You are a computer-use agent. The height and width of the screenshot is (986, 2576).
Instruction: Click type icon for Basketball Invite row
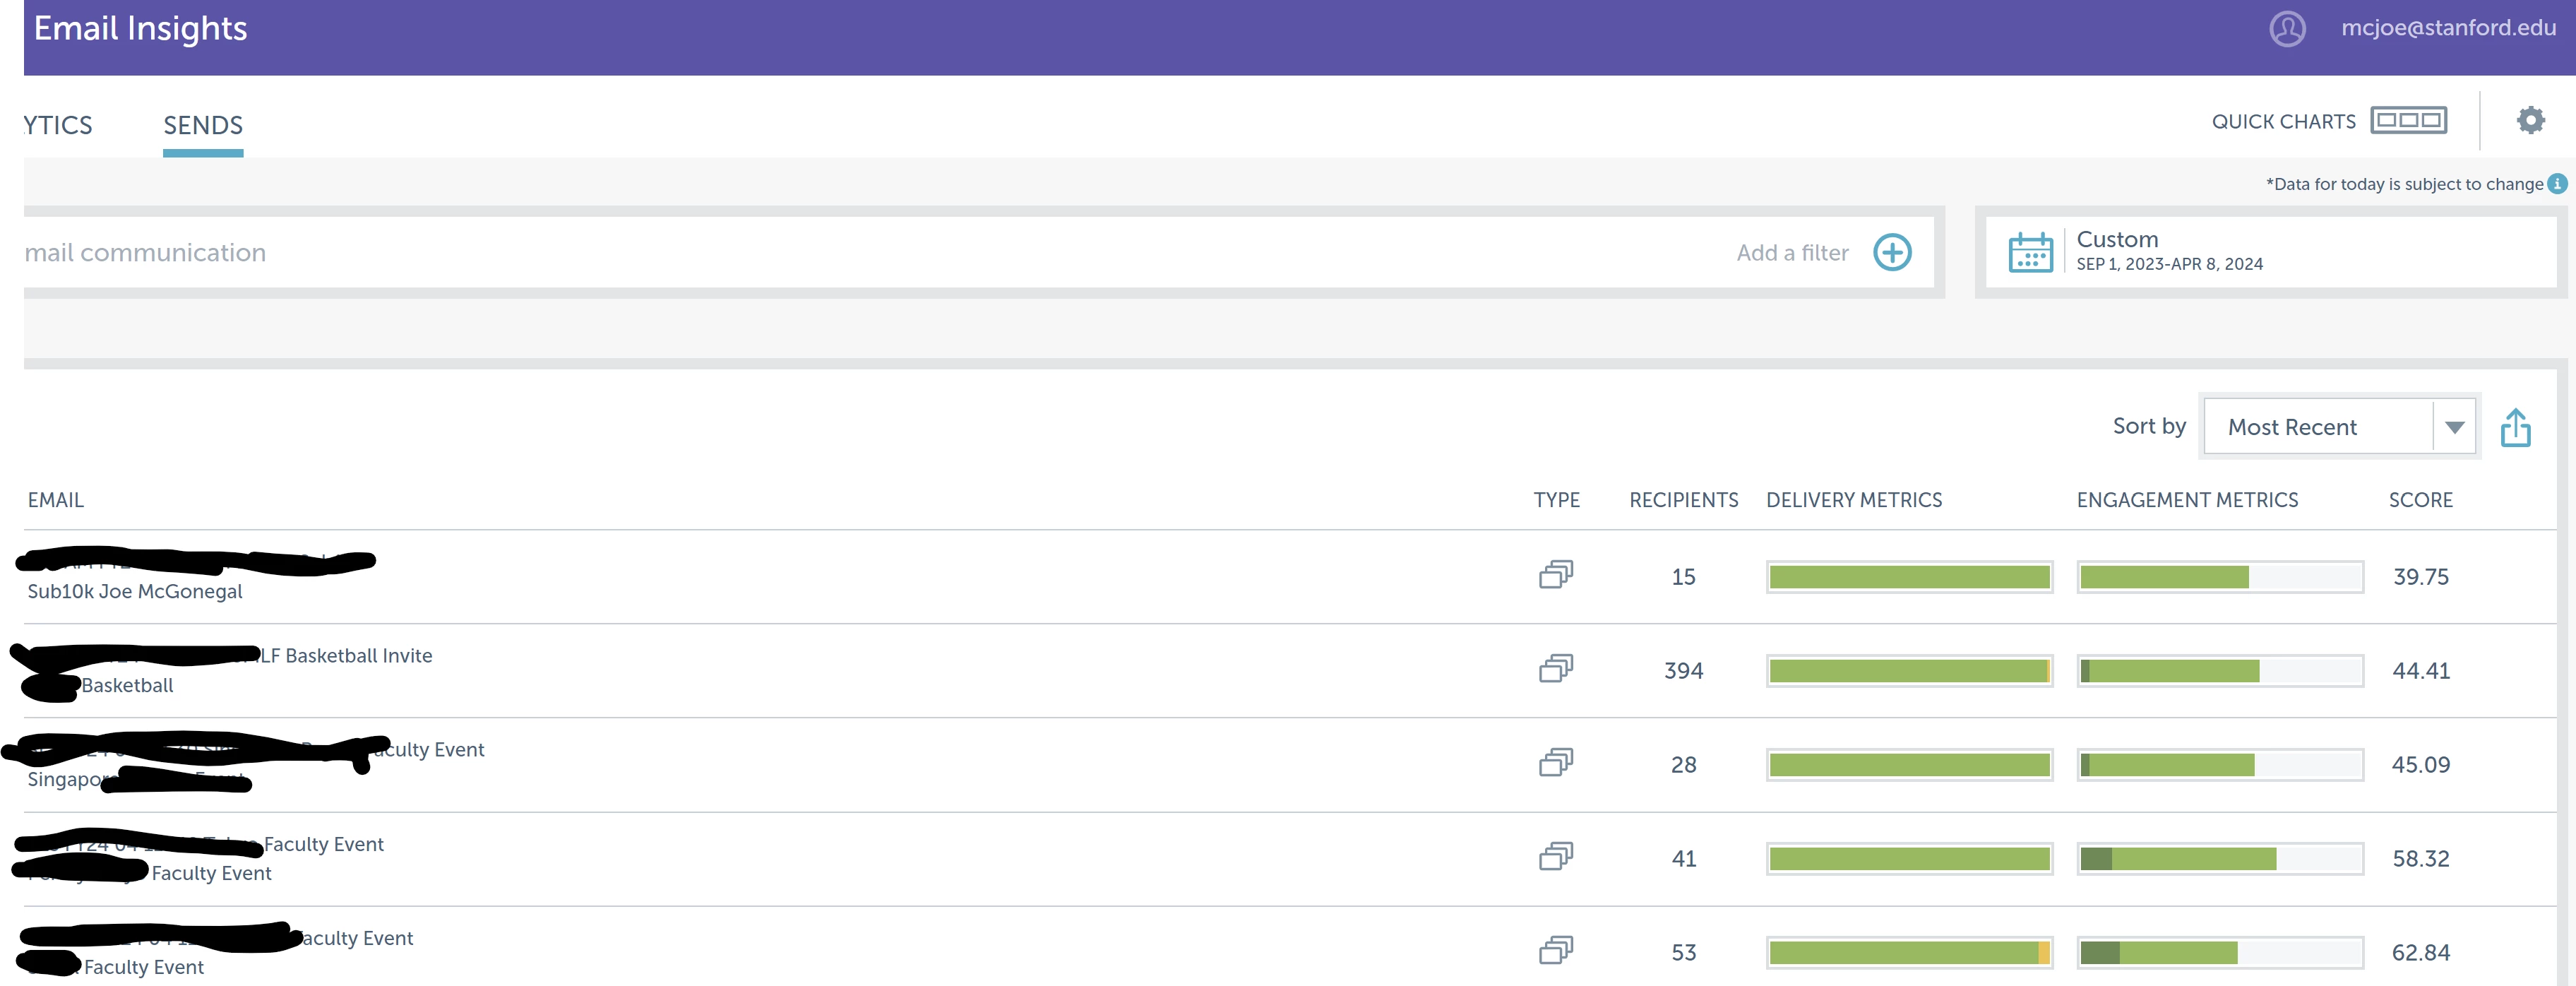(1555, 669)
